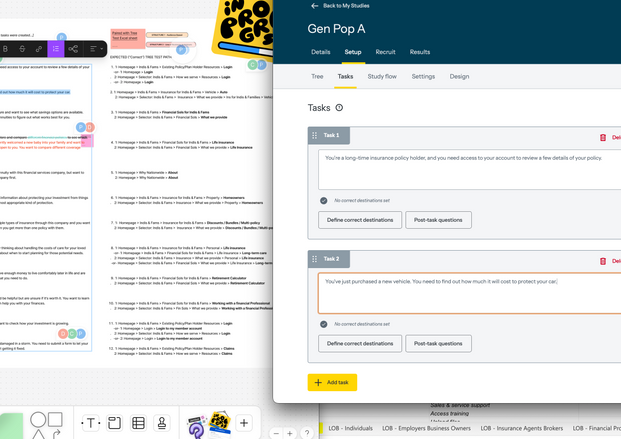The height and width of the screenshot is (439, 621).
Task: Click the back arrow to My Studies
Action: 314,6
